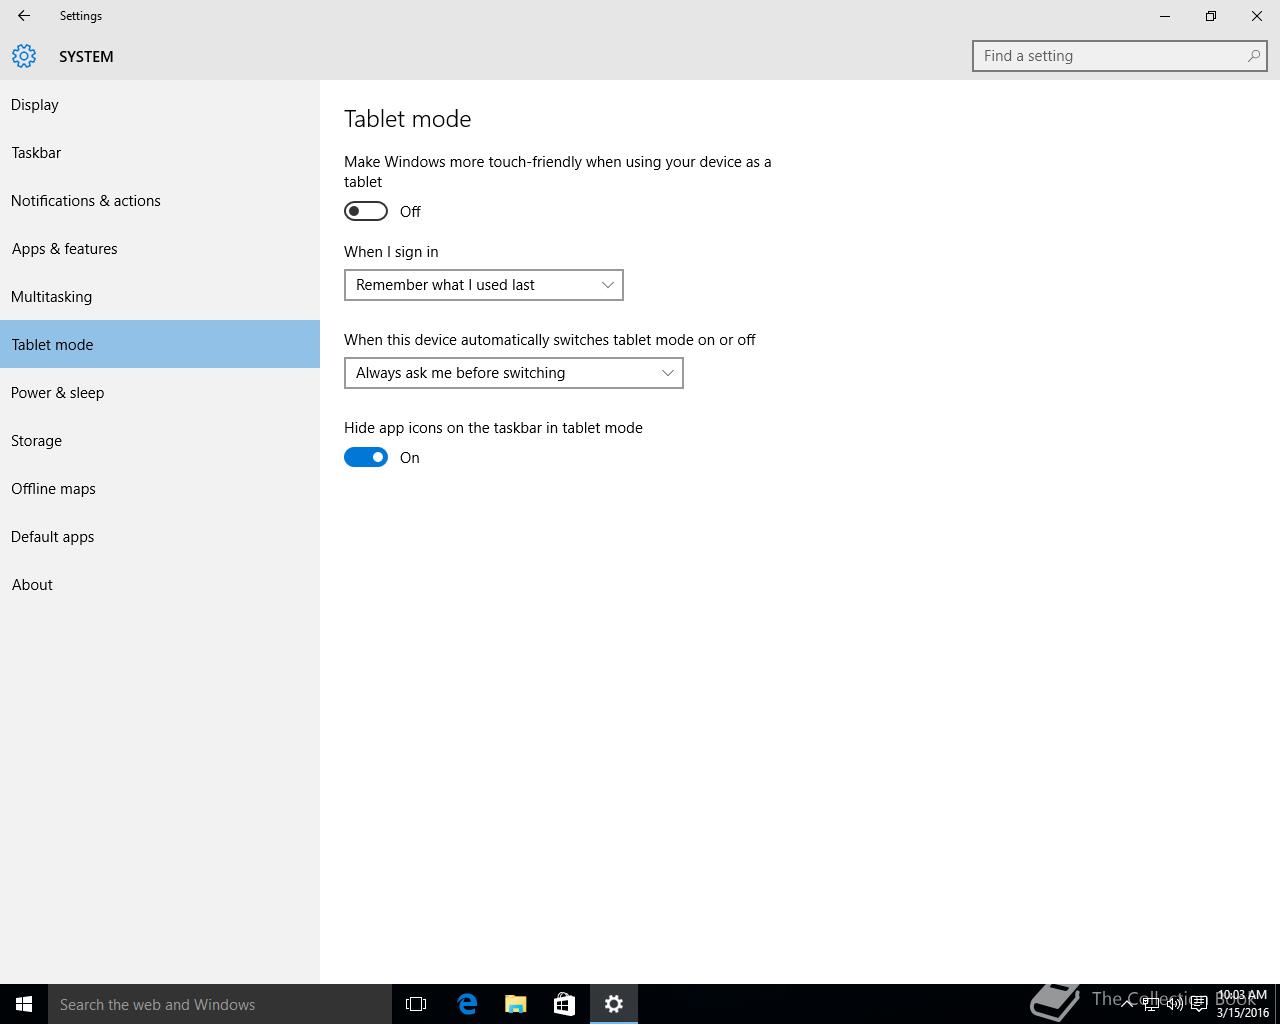This screenshot has height=1024, width=1280.
Task: Open the Store app from the taskbar
Action: 564,1004
